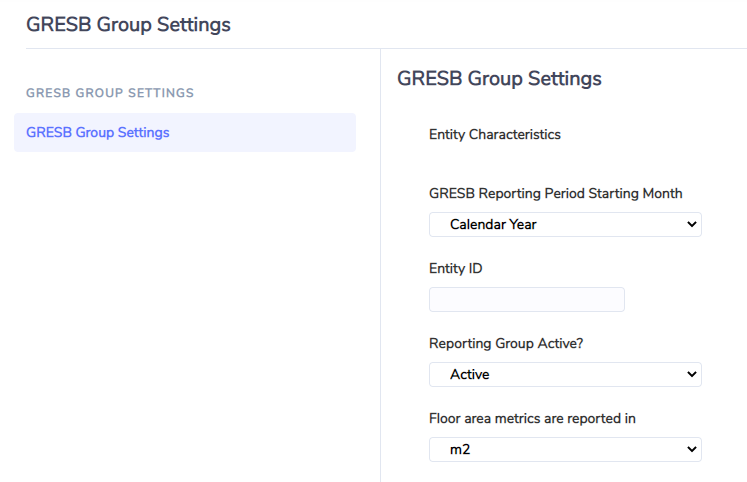Focus the Entity ID text field
The image size is (747, 482).
pos(526,300)
